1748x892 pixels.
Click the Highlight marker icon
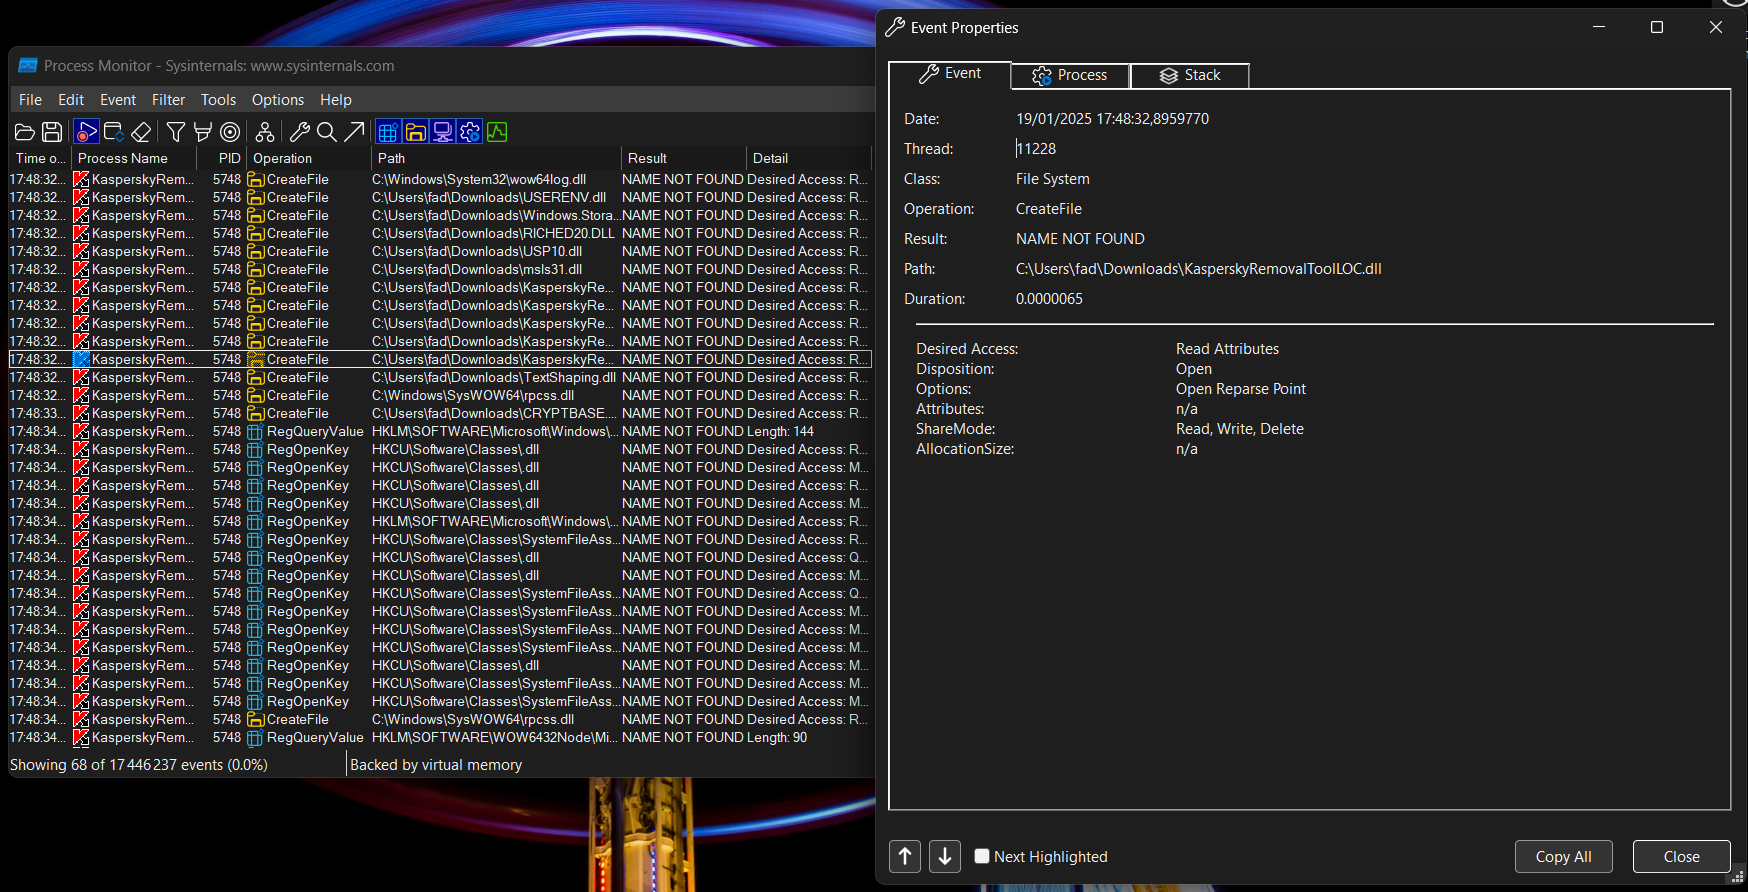[203, 132]
